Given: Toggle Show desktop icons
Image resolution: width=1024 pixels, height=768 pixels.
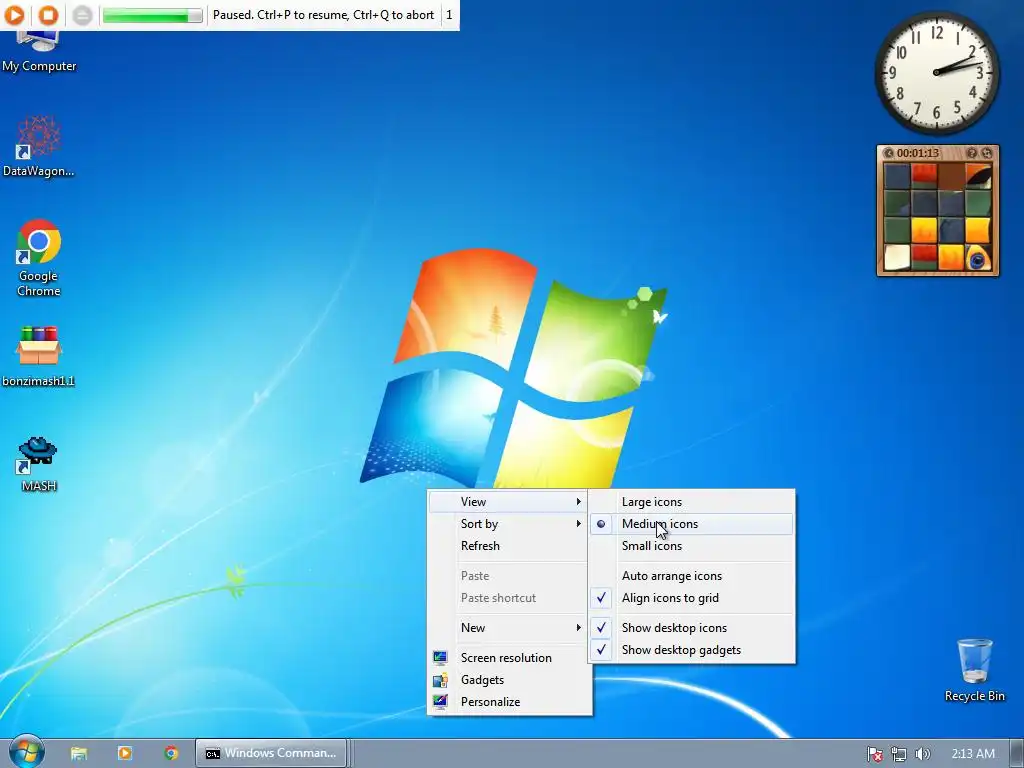Looking at the screenshot, I should coord(692,628).
